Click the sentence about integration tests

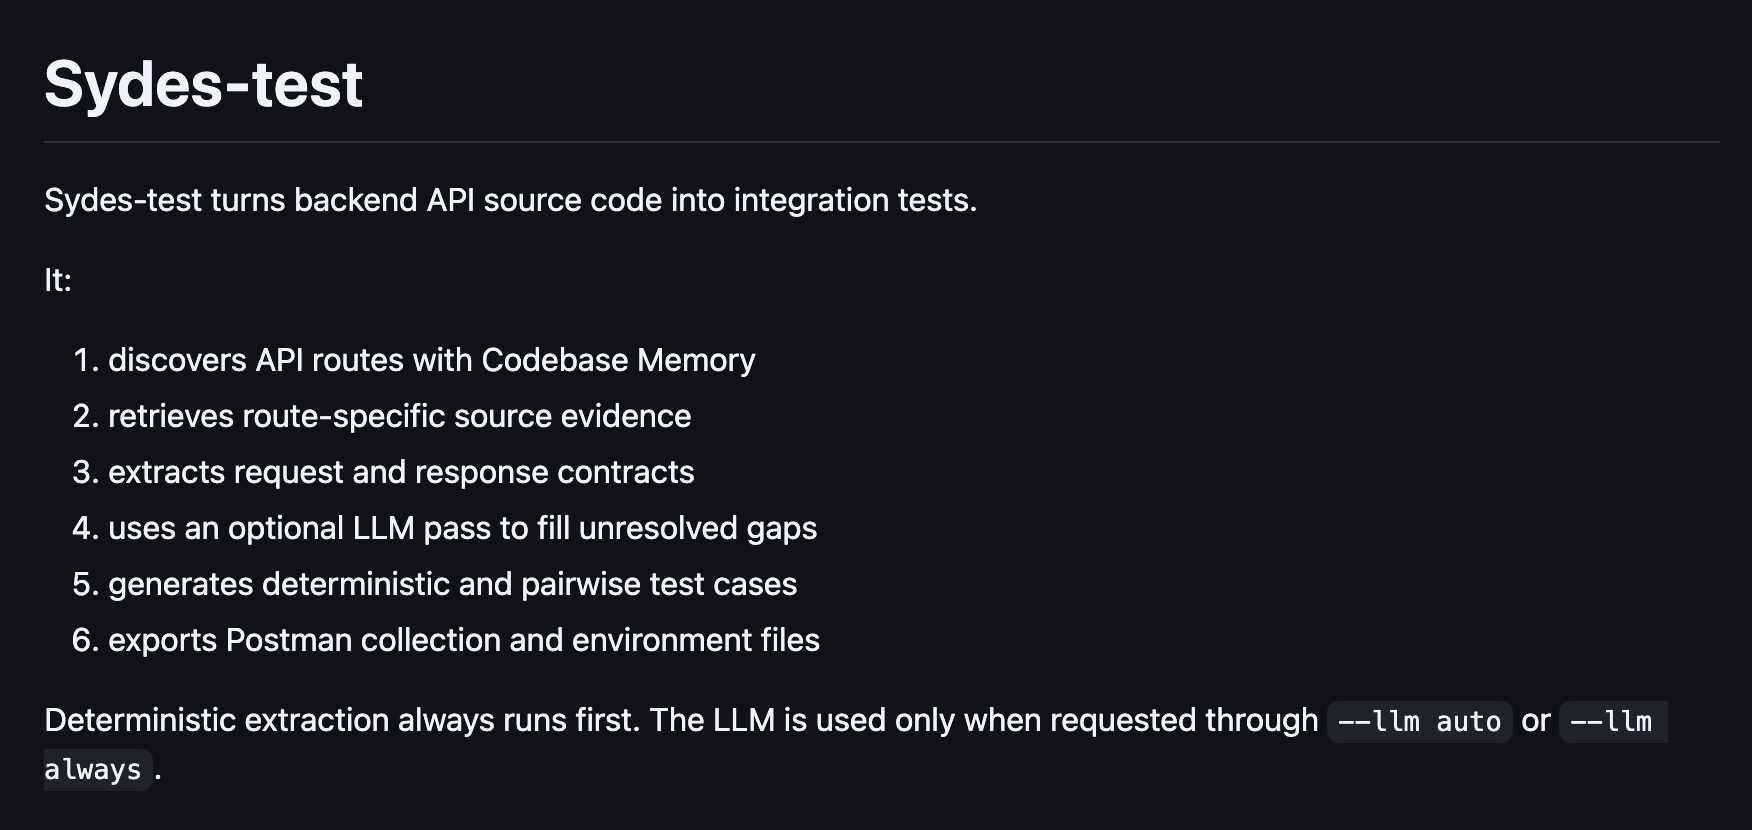(x=510, y=200)
